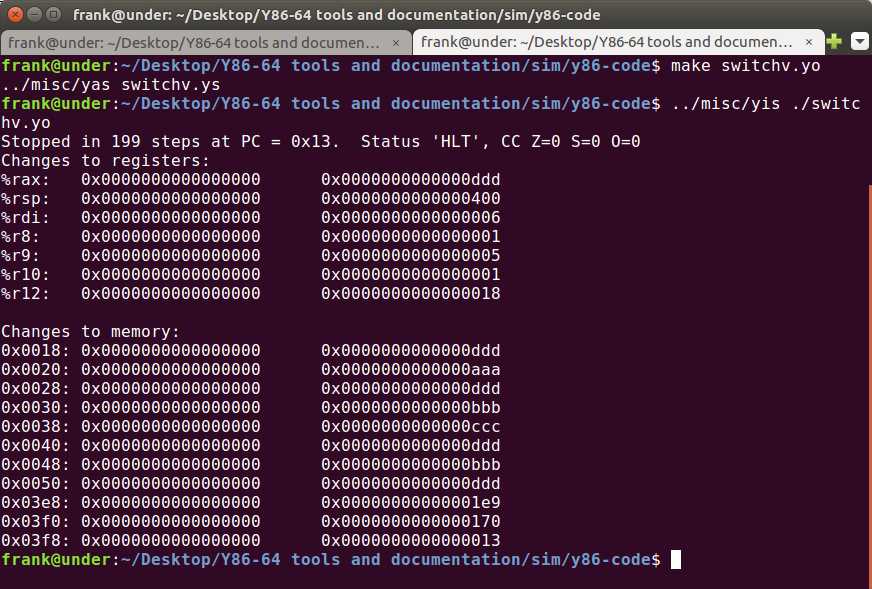Image resolution: width=872 pixels, height=589 pixels.
Task: Click 'Changes to memory:' heading
Action: coord(91,332)
